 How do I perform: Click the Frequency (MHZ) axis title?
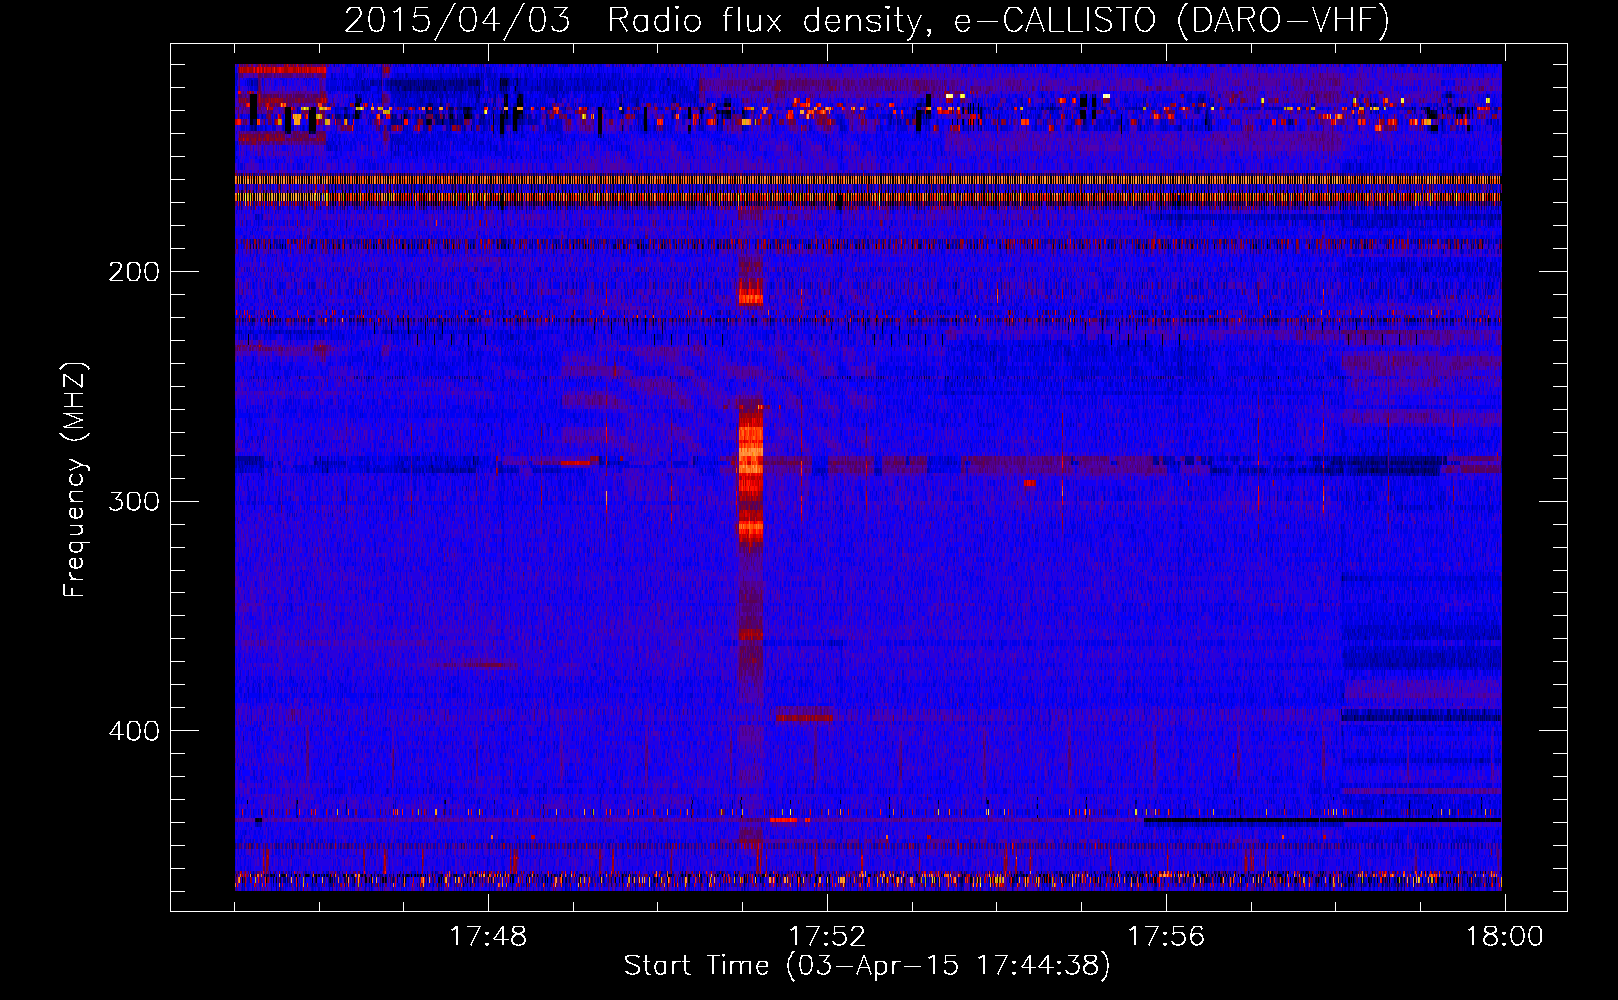[x=76, y=480]
